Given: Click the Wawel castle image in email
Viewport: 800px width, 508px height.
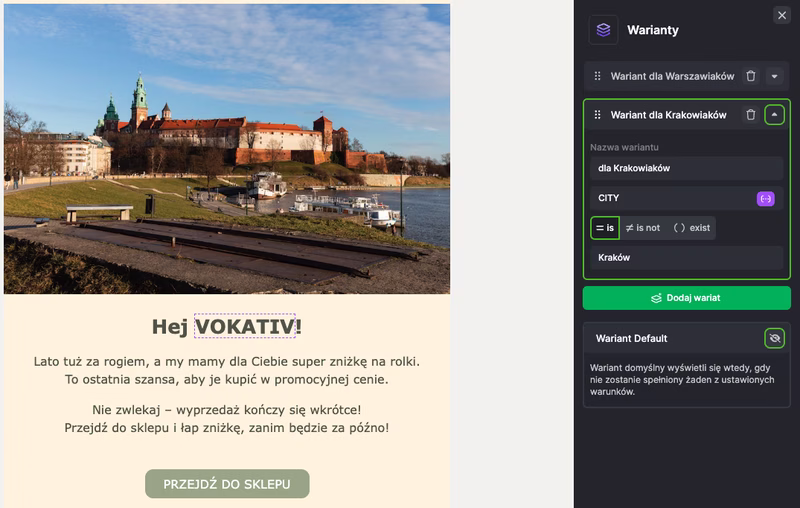Looking at the screenshot, I should 227,149.
